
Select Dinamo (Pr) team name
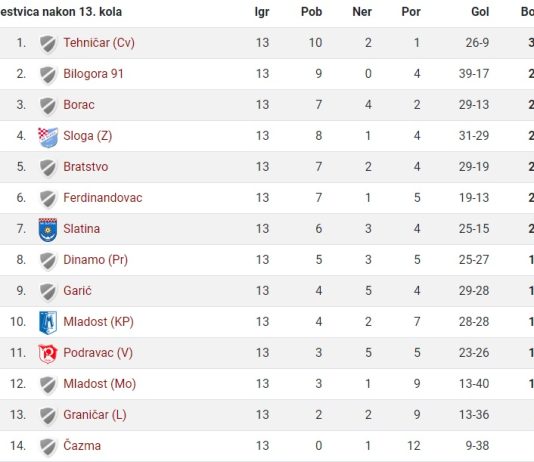coord(96,260)
